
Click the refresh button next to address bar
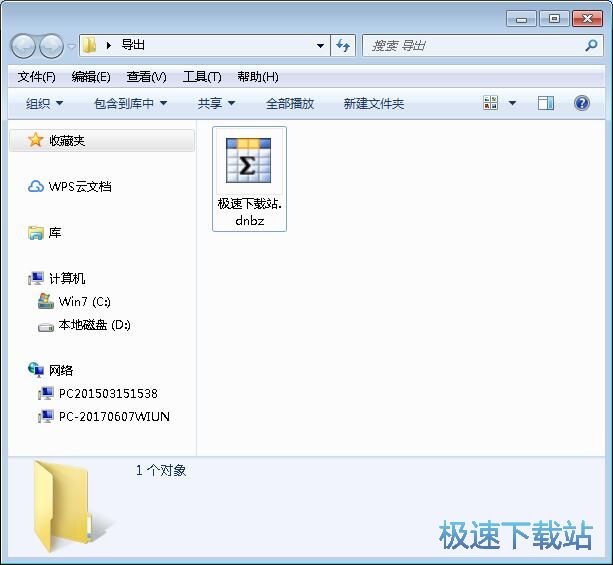click(x=343, y=46)
